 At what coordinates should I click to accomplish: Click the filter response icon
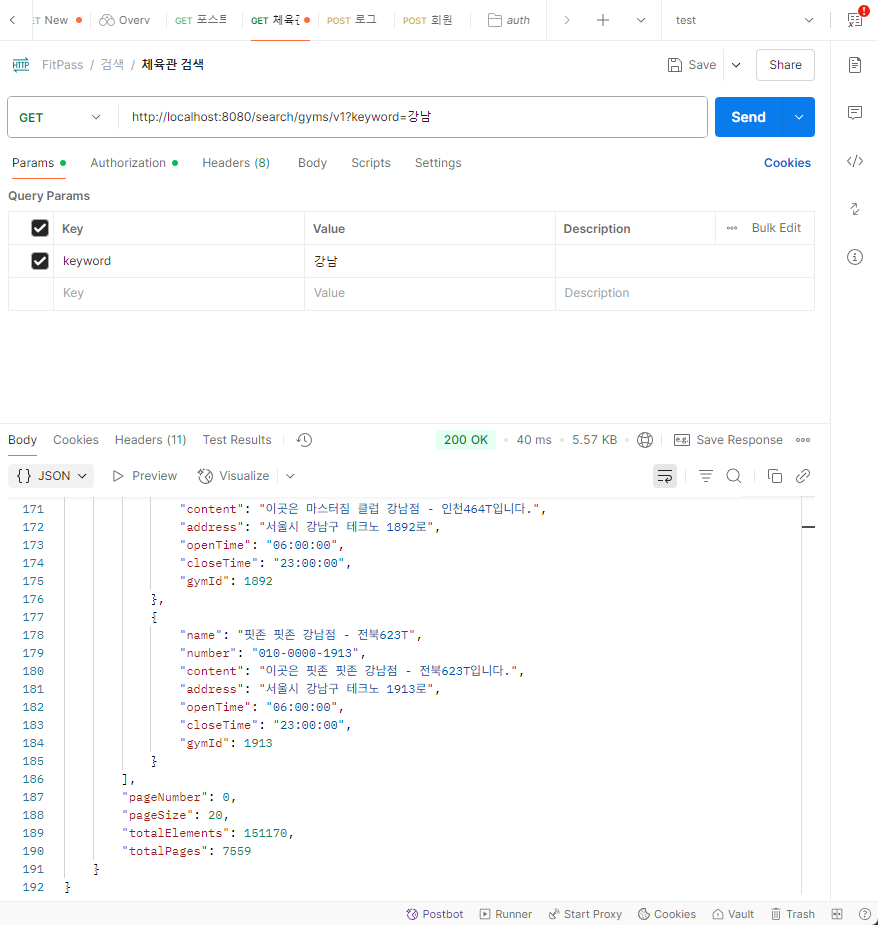click(x=706, y=476)
